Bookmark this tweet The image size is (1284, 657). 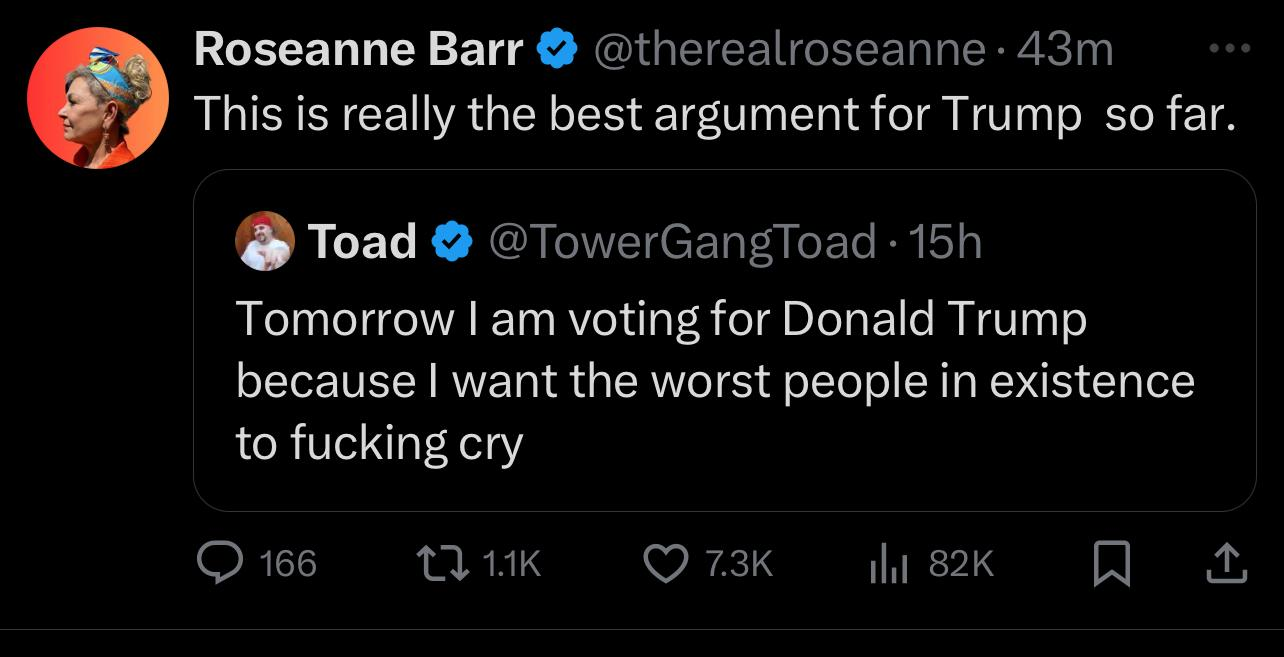[1110, 565]
